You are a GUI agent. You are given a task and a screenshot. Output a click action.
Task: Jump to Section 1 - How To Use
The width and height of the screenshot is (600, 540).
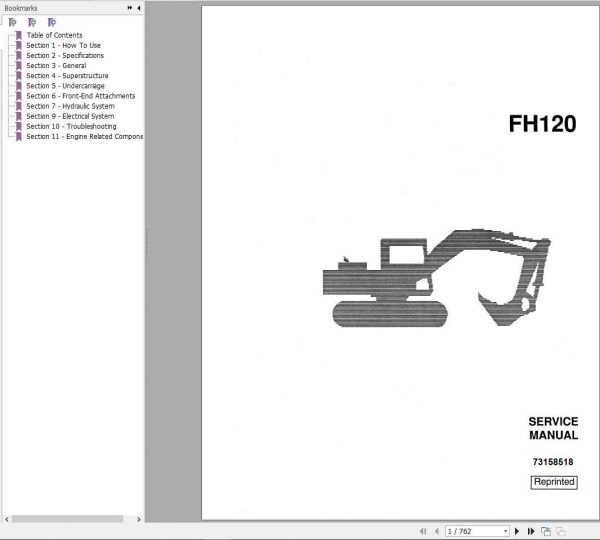coord(64,46)
